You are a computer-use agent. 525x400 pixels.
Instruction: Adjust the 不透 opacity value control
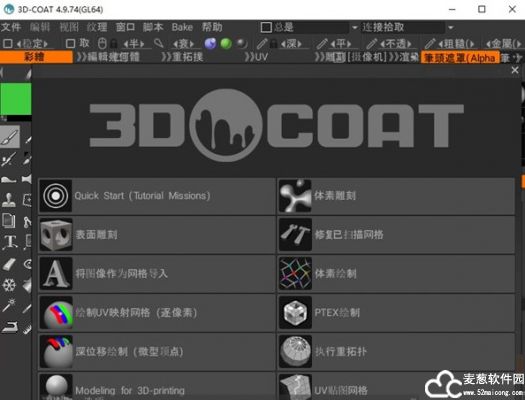[x=395, y=44]
